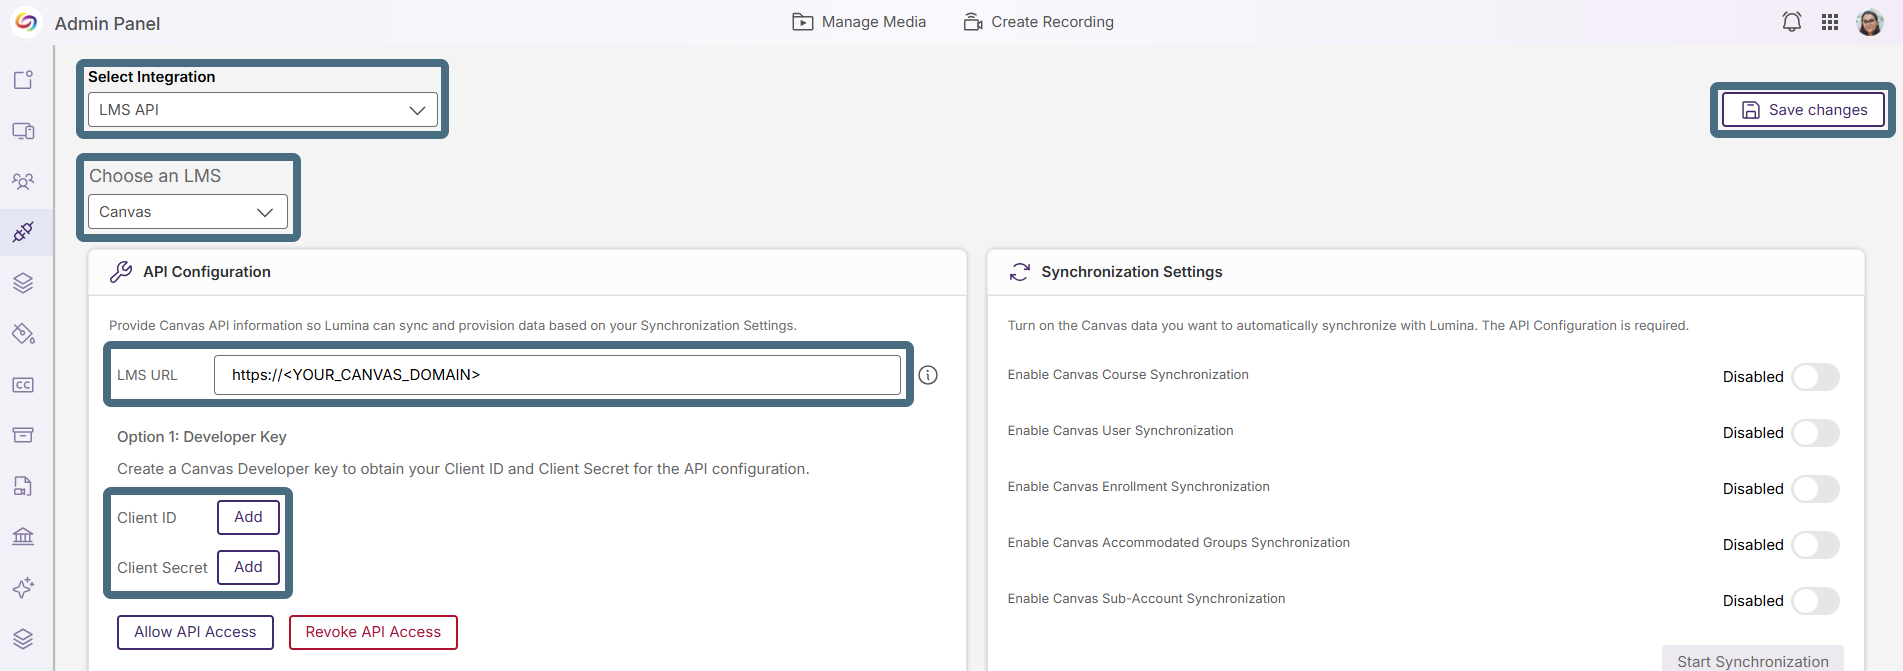This screenshot has height=671, width=1903.
Task: Open the notifications bell
Action: [1792, 22]
